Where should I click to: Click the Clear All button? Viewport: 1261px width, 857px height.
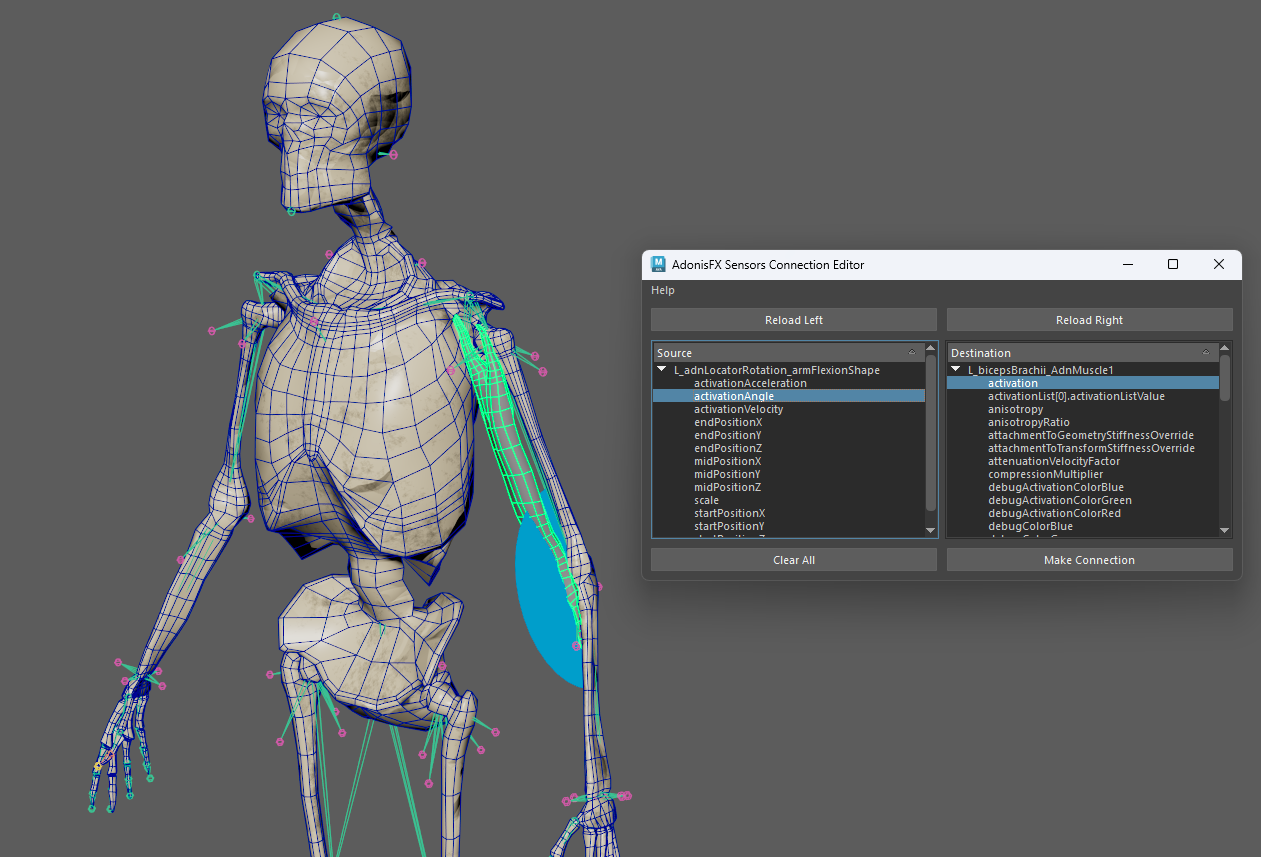pyautogui.click(x=793, y=559)
